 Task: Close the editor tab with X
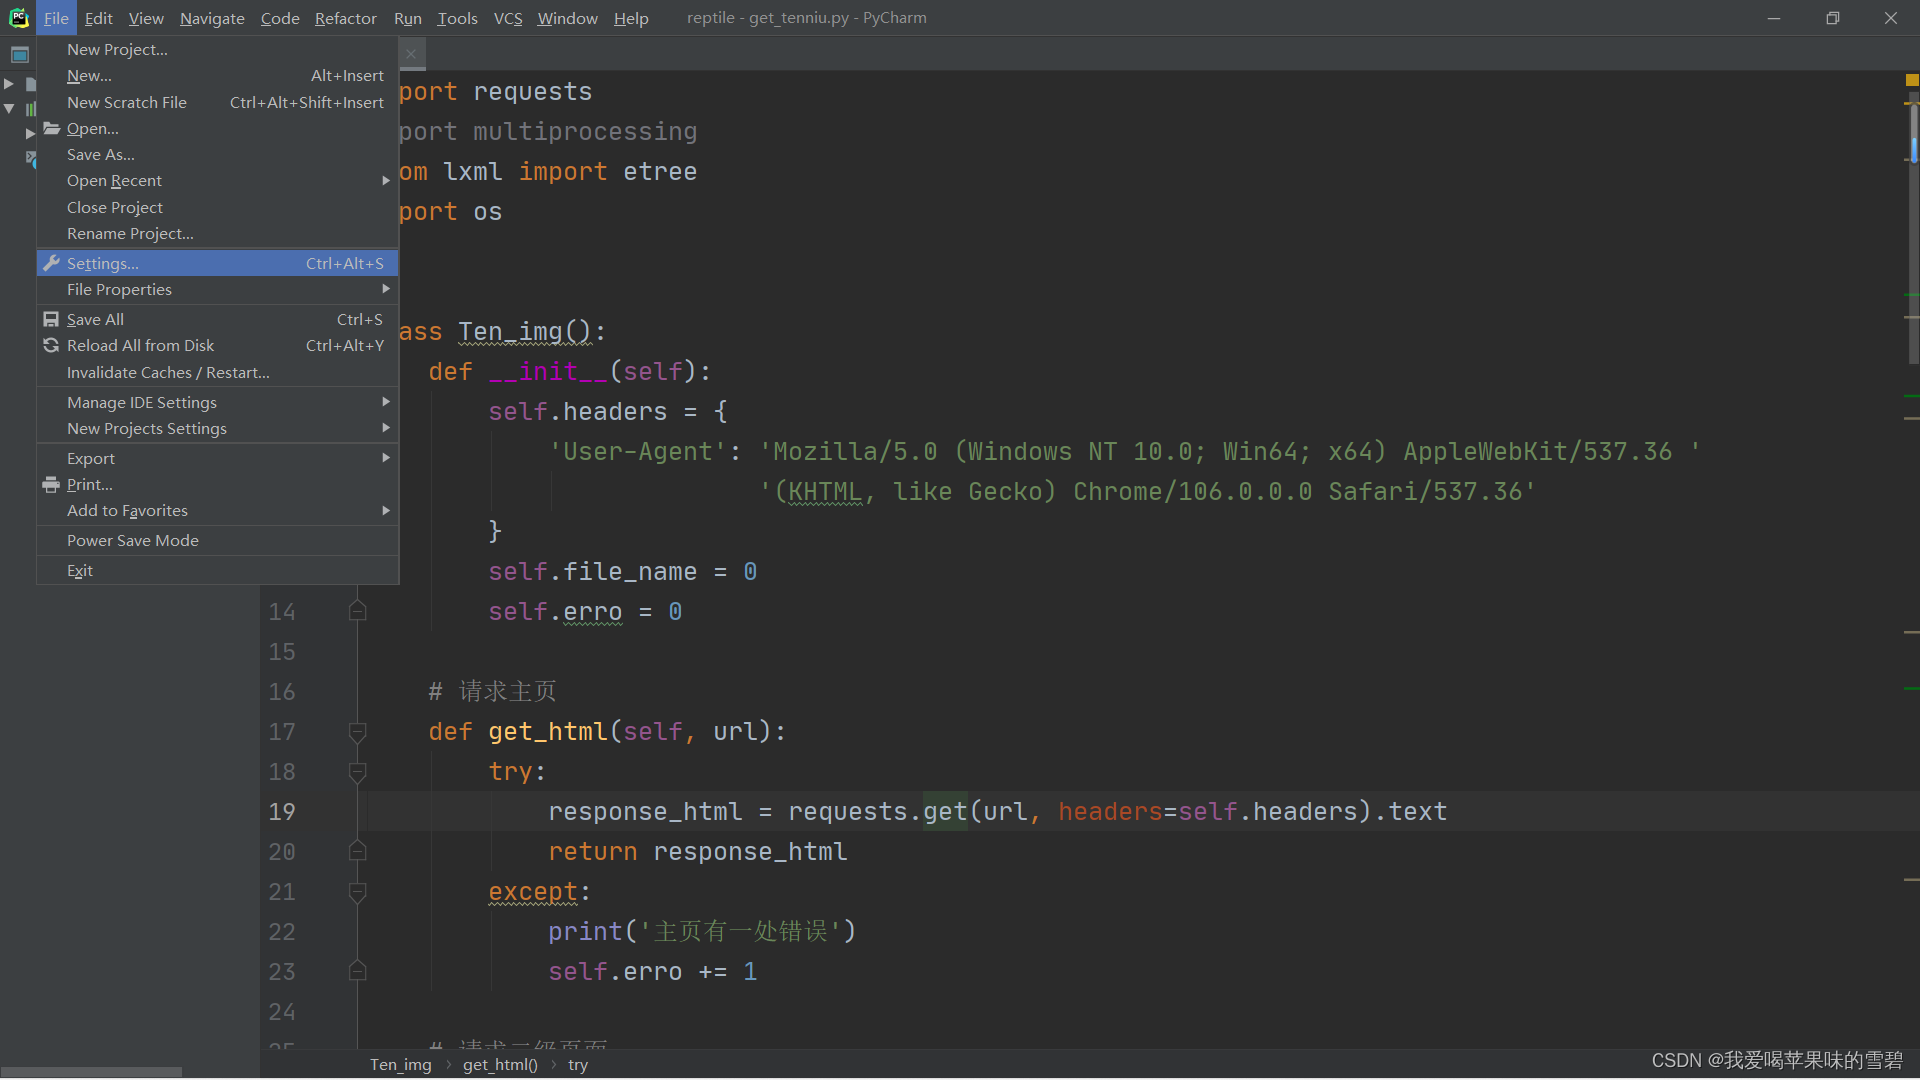(411, 54)
